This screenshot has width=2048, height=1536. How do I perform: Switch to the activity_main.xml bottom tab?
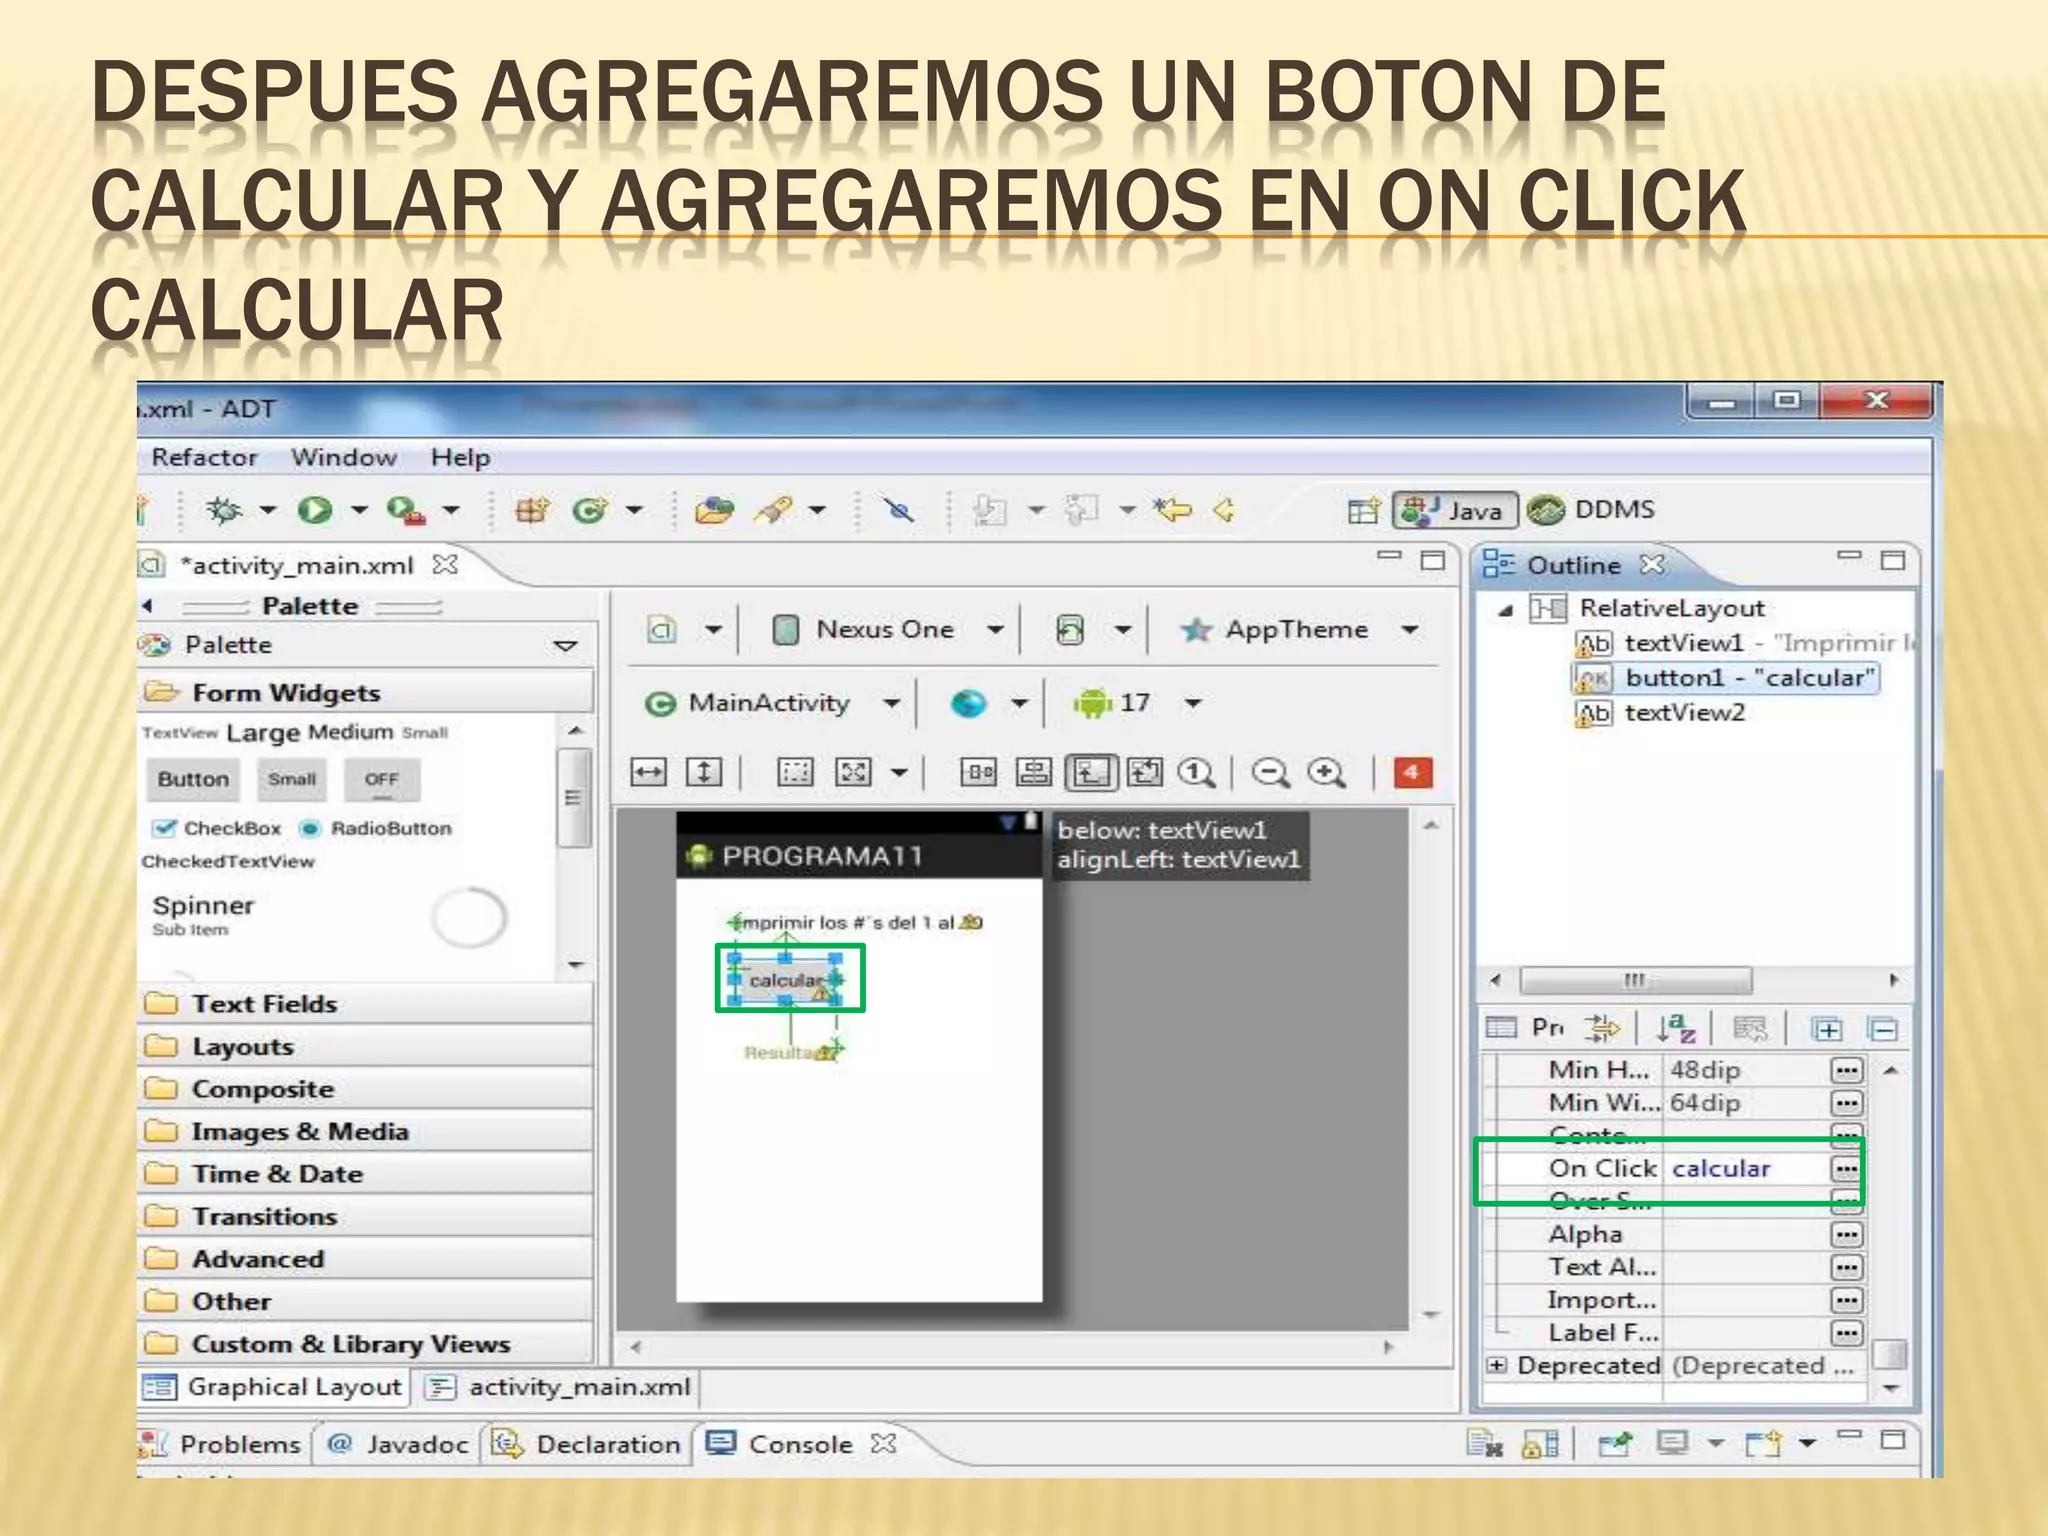pos(560,1387)
